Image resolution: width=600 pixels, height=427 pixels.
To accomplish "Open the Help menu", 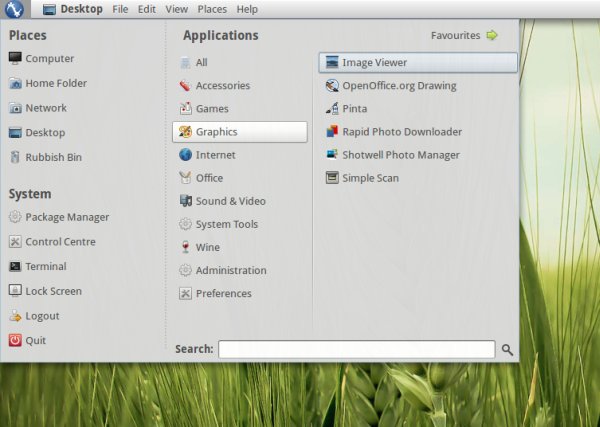I will (x=247, y=9).
